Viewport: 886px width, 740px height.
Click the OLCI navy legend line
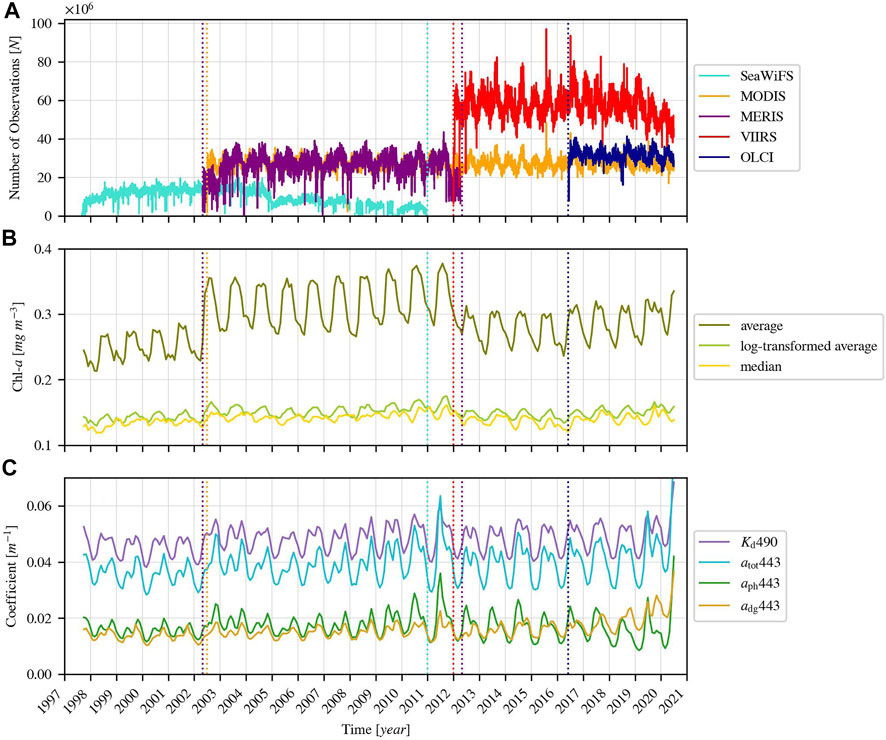click(713, 157)
